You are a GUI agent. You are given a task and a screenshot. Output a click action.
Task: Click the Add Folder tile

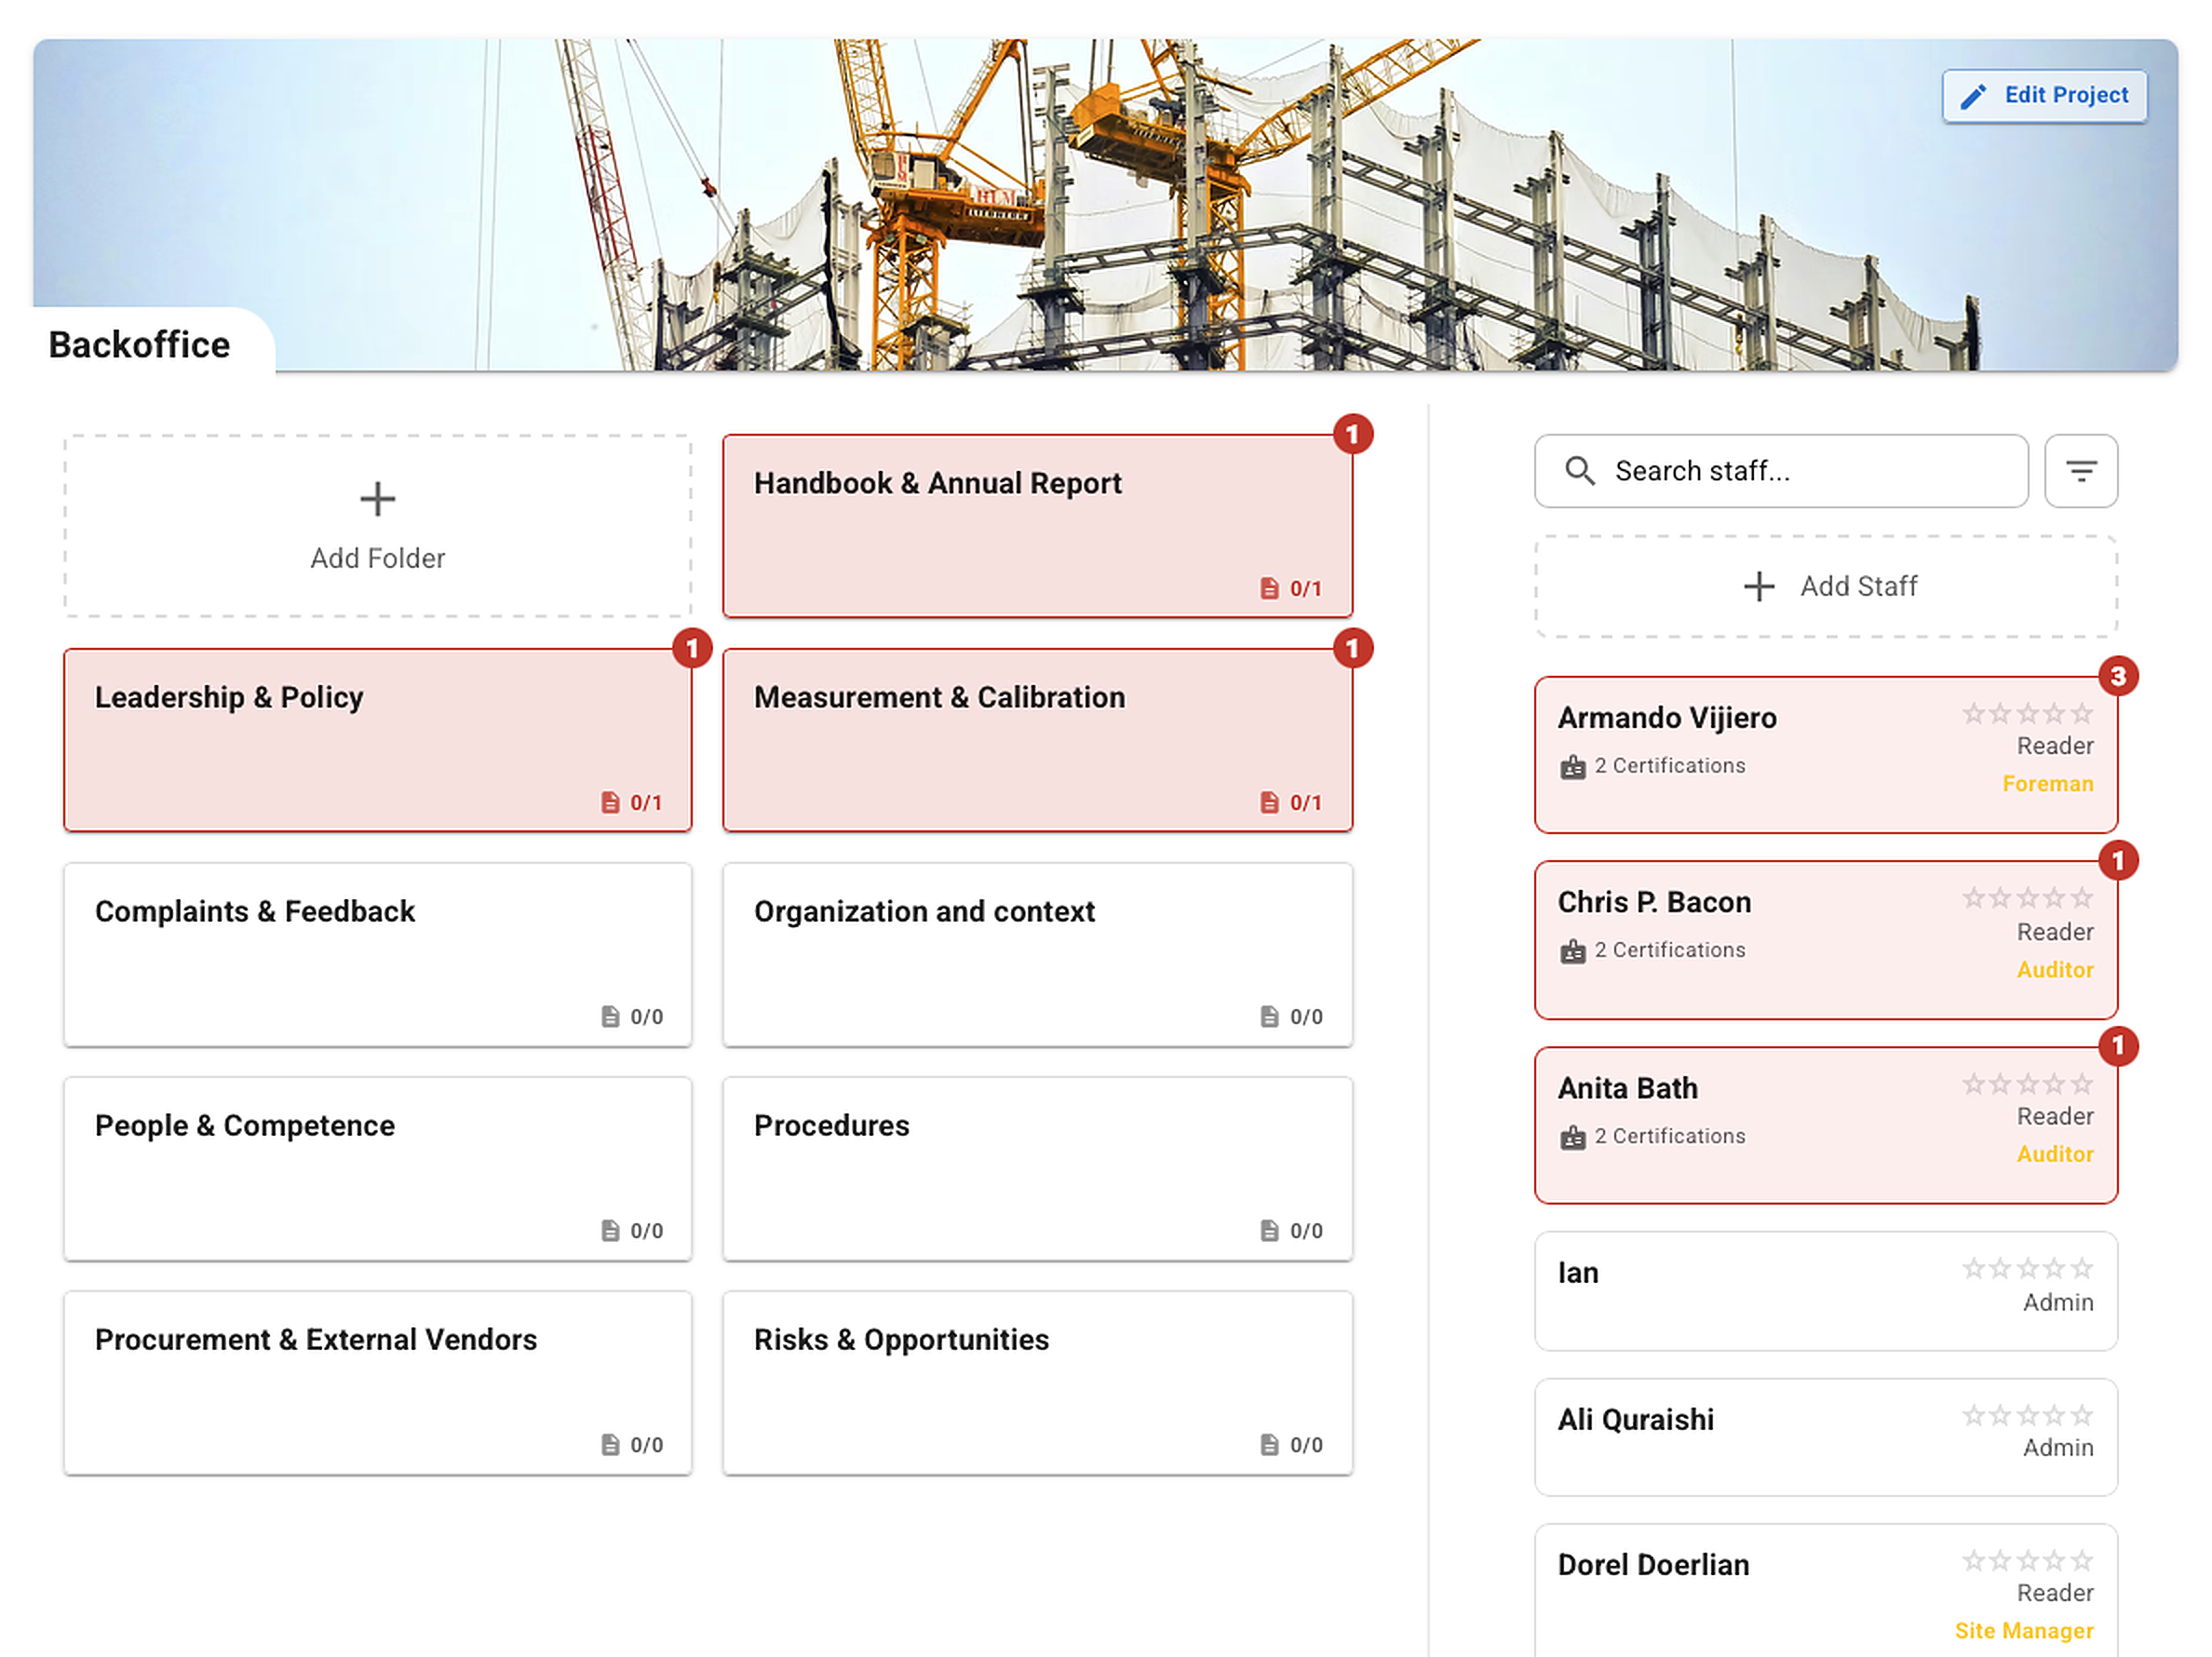point(377,526)
